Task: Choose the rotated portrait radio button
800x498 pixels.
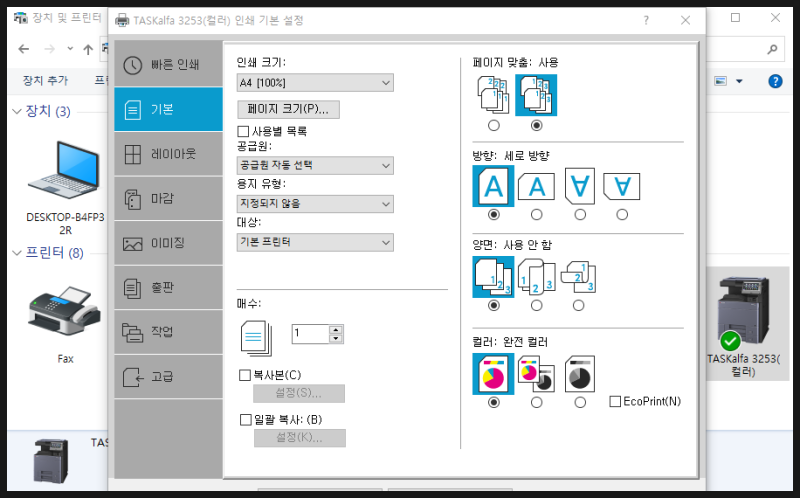Action: [x=580, y=215]
